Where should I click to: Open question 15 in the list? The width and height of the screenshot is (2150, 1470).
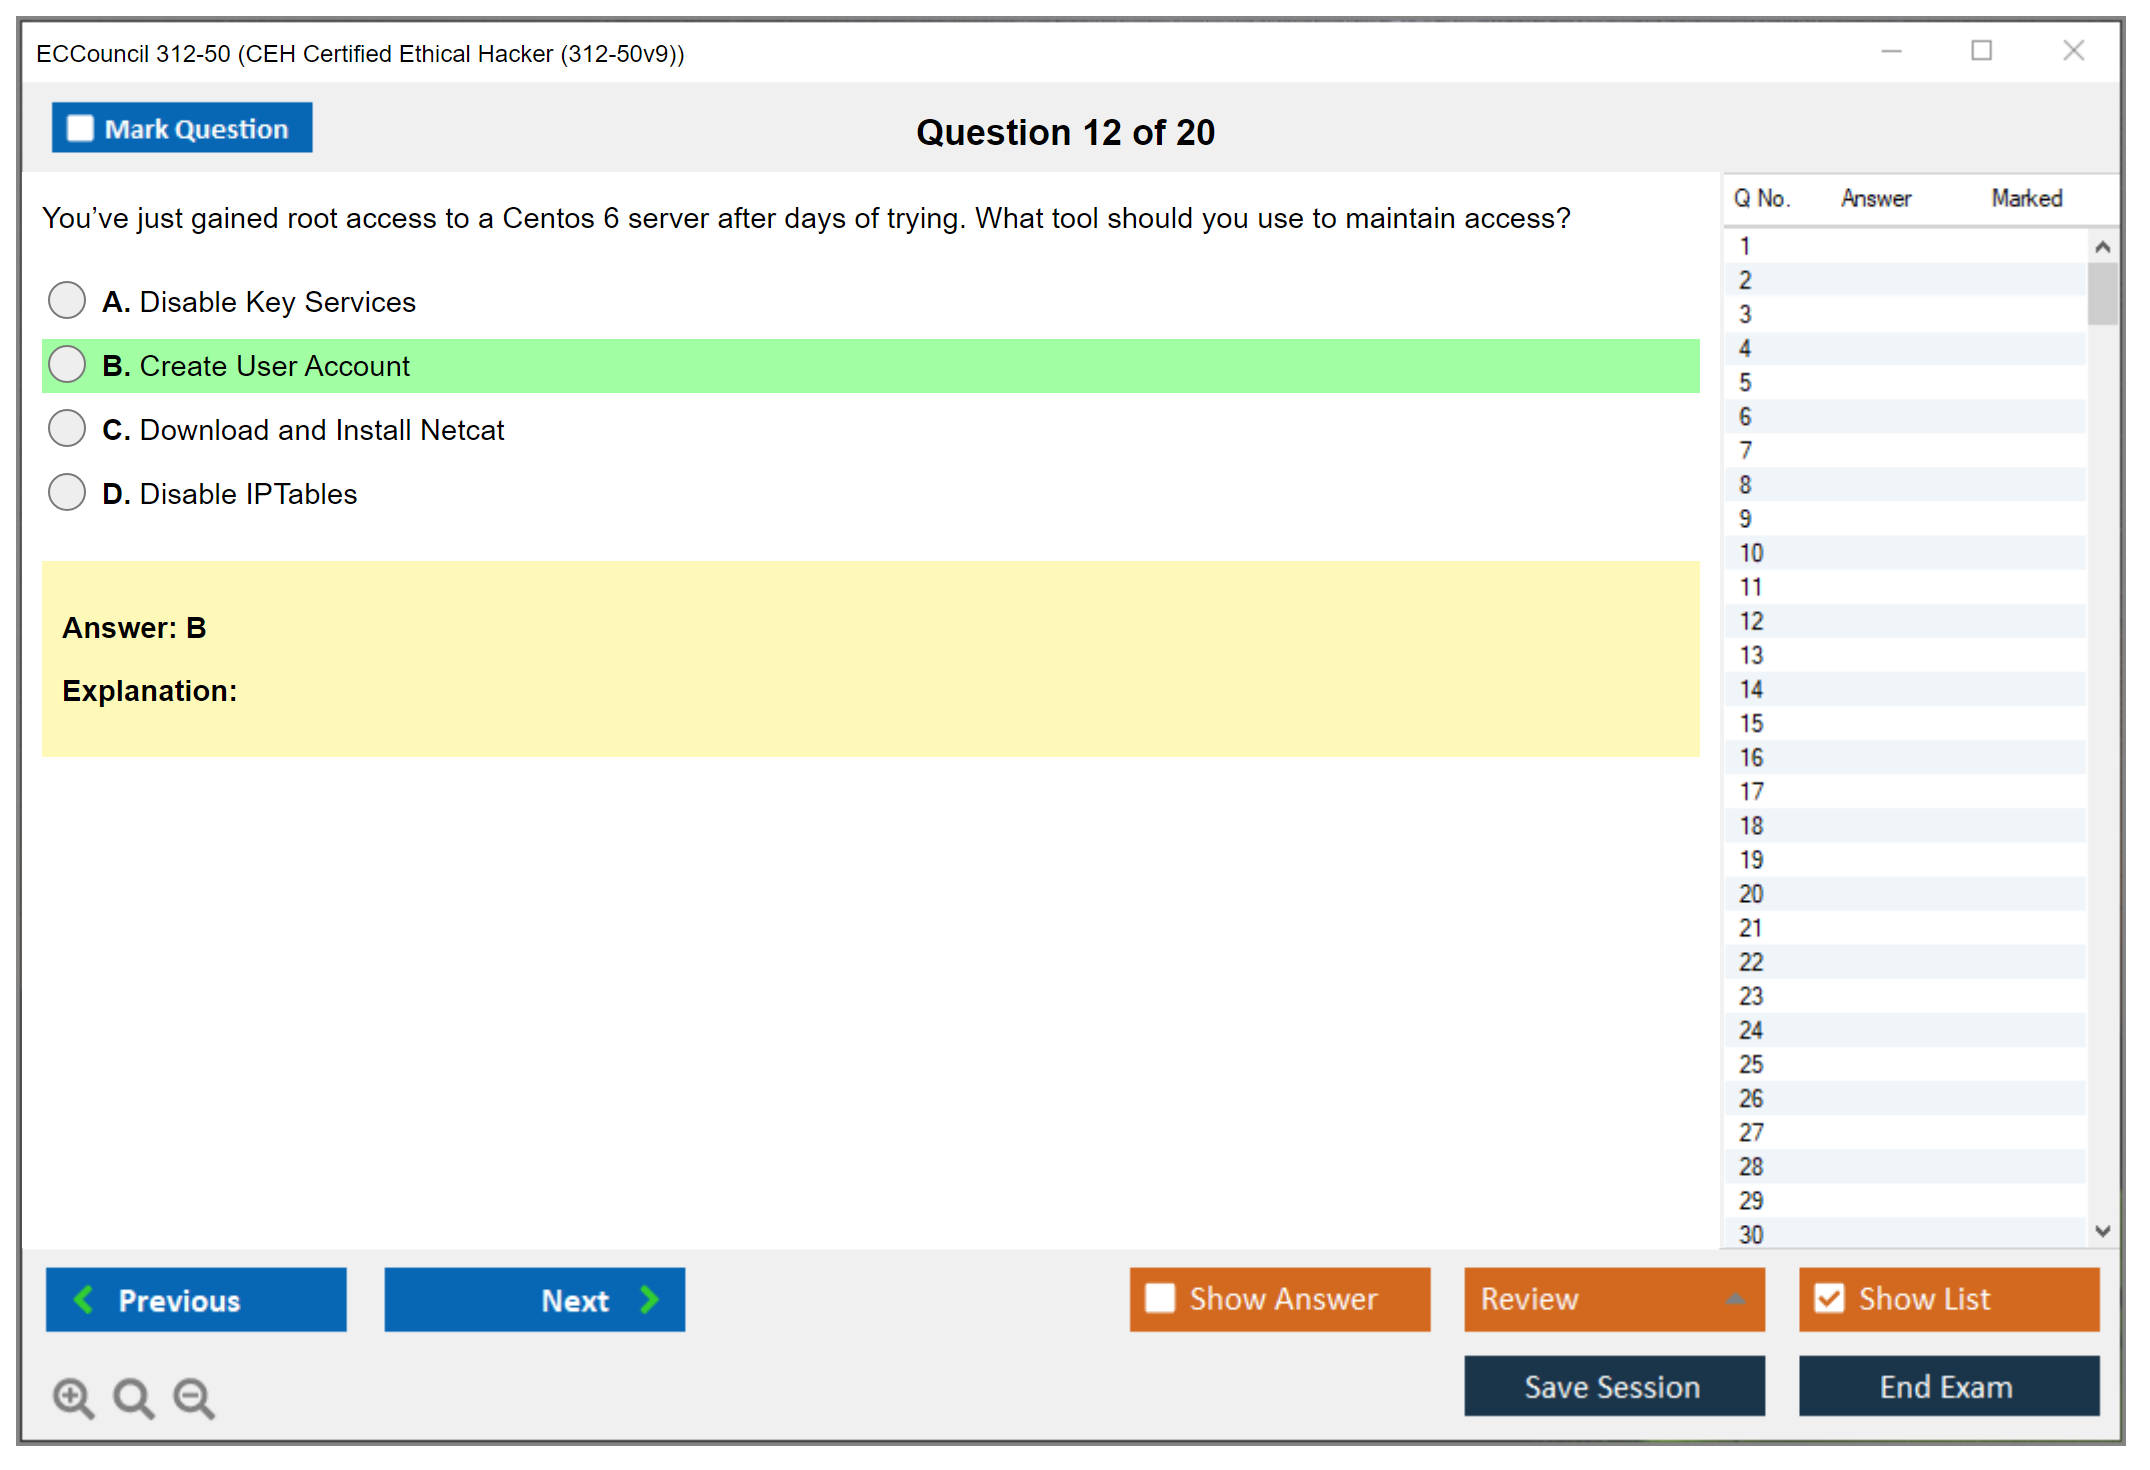pyautogui.click(x=1751, y=723)
